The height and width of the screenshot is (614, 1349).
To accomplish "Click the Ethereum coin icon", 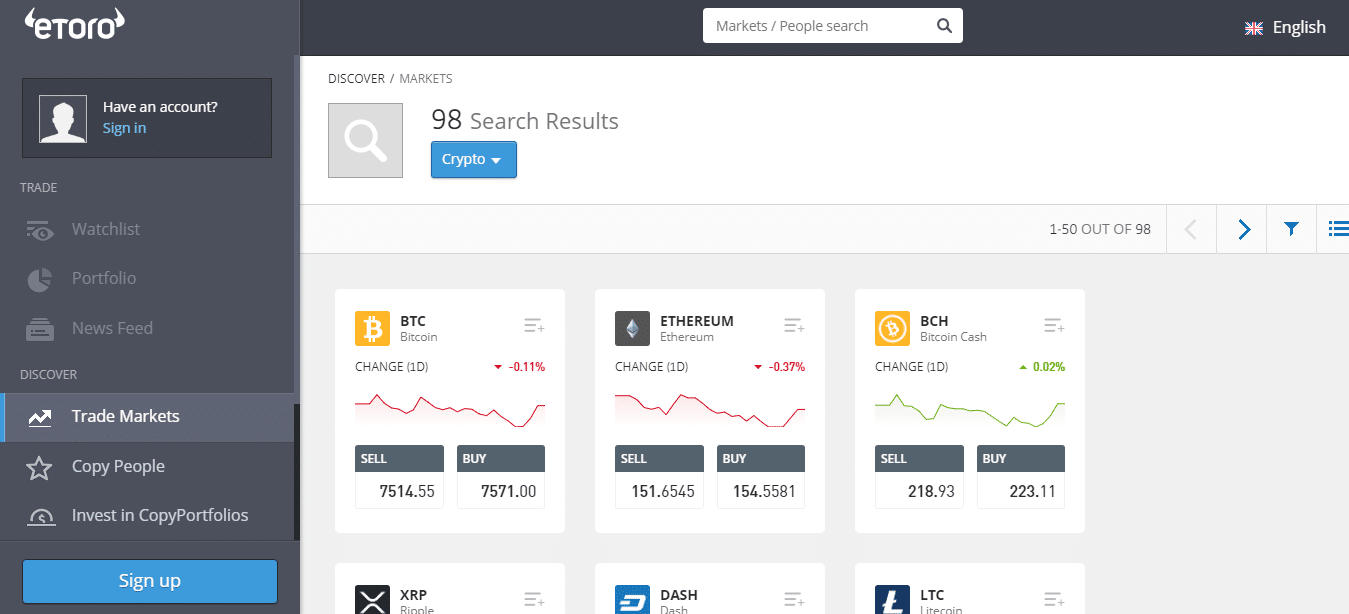I will [x=632, y=328].
